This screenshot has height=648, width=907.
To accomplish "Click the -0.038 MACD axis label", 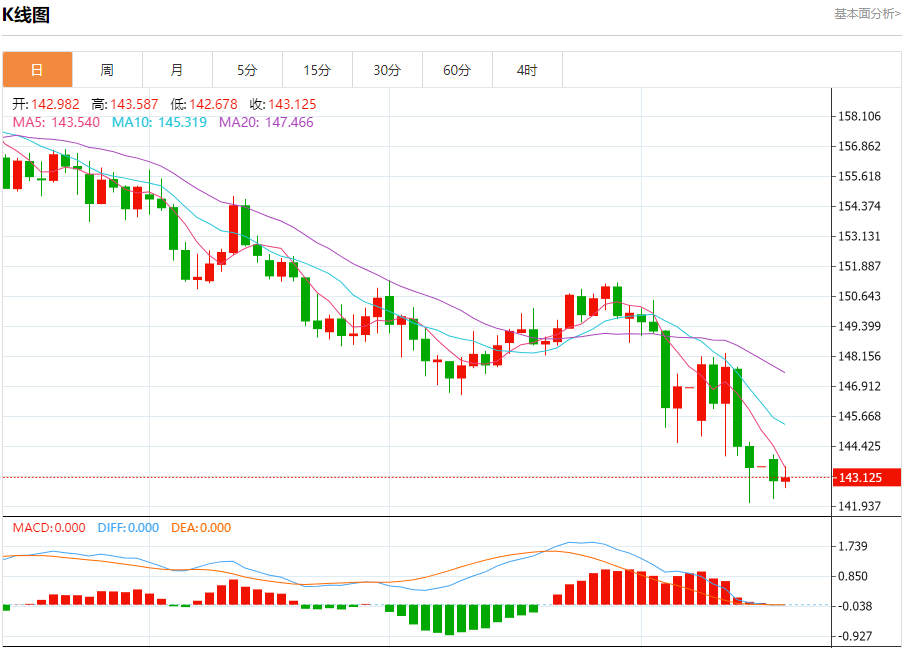I will [x=853, y=606].
